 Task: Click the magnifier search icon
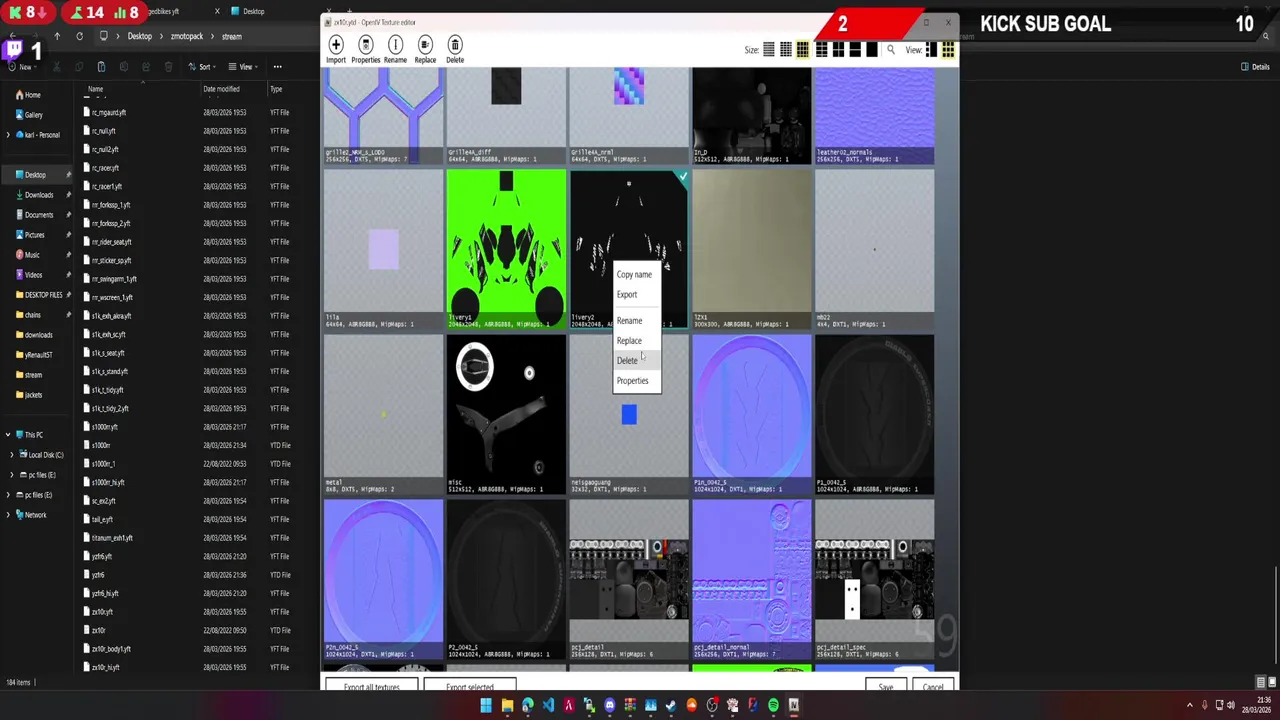tap(890, 50)
